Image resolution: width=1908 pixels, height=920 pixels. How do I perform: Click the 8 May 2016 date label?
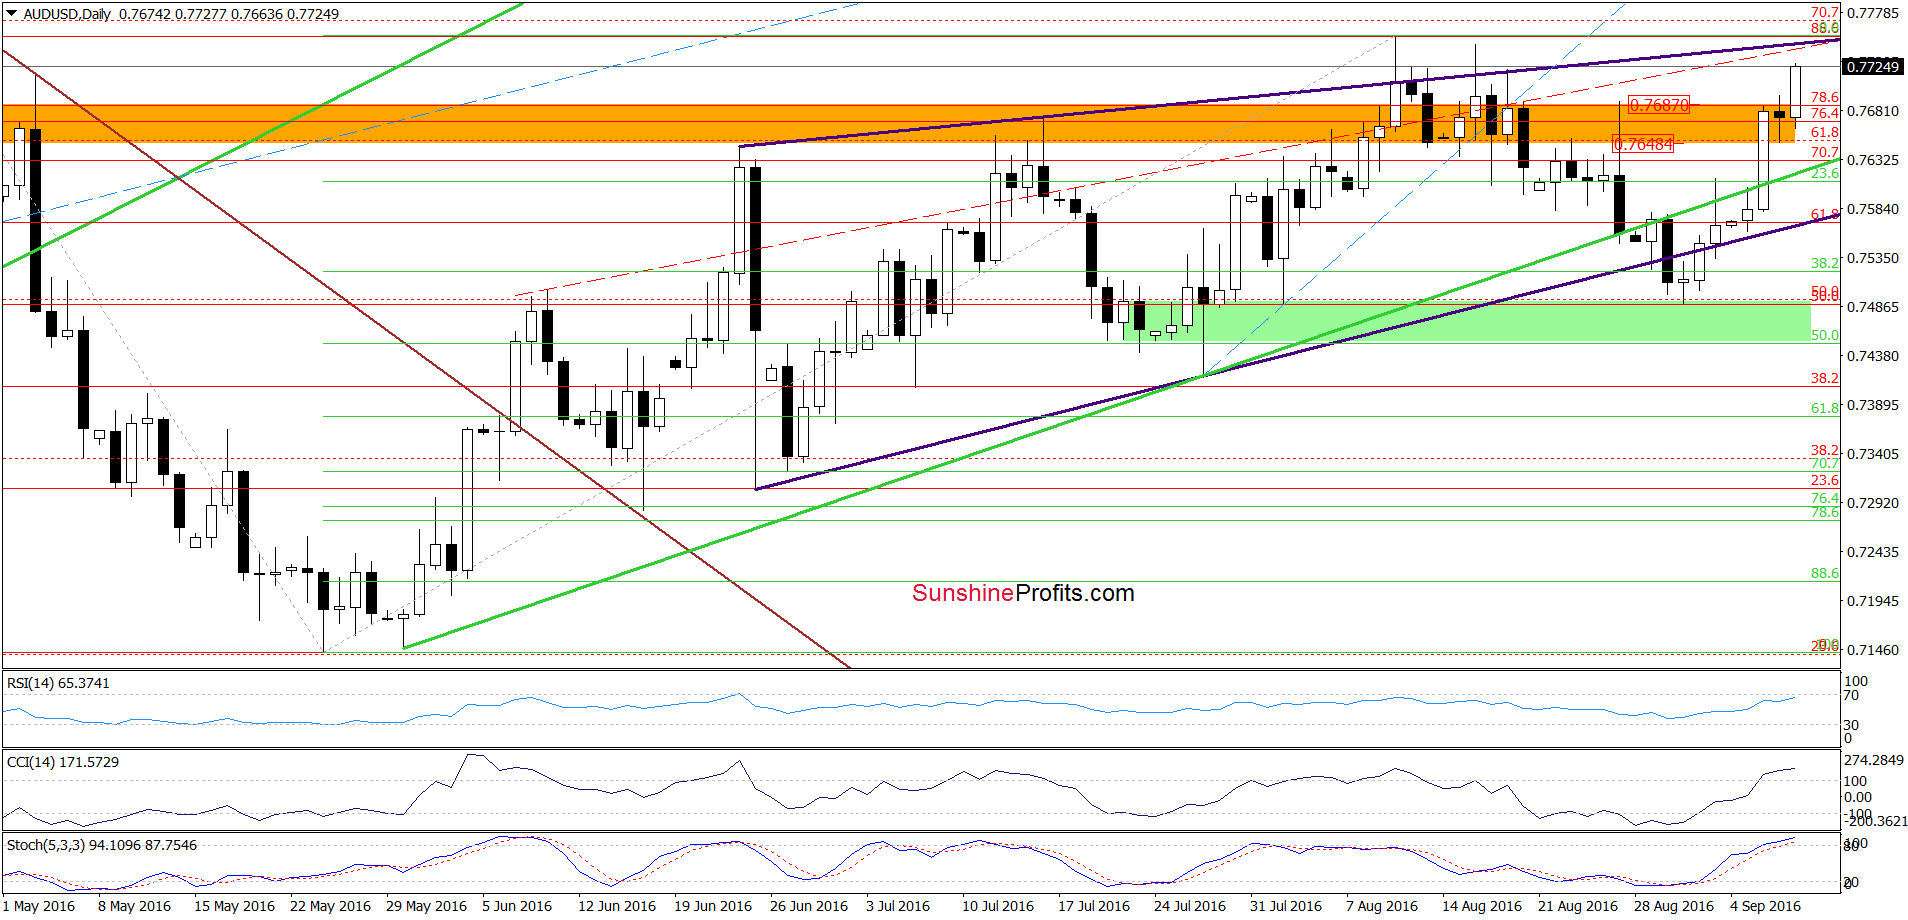[134, 906]
